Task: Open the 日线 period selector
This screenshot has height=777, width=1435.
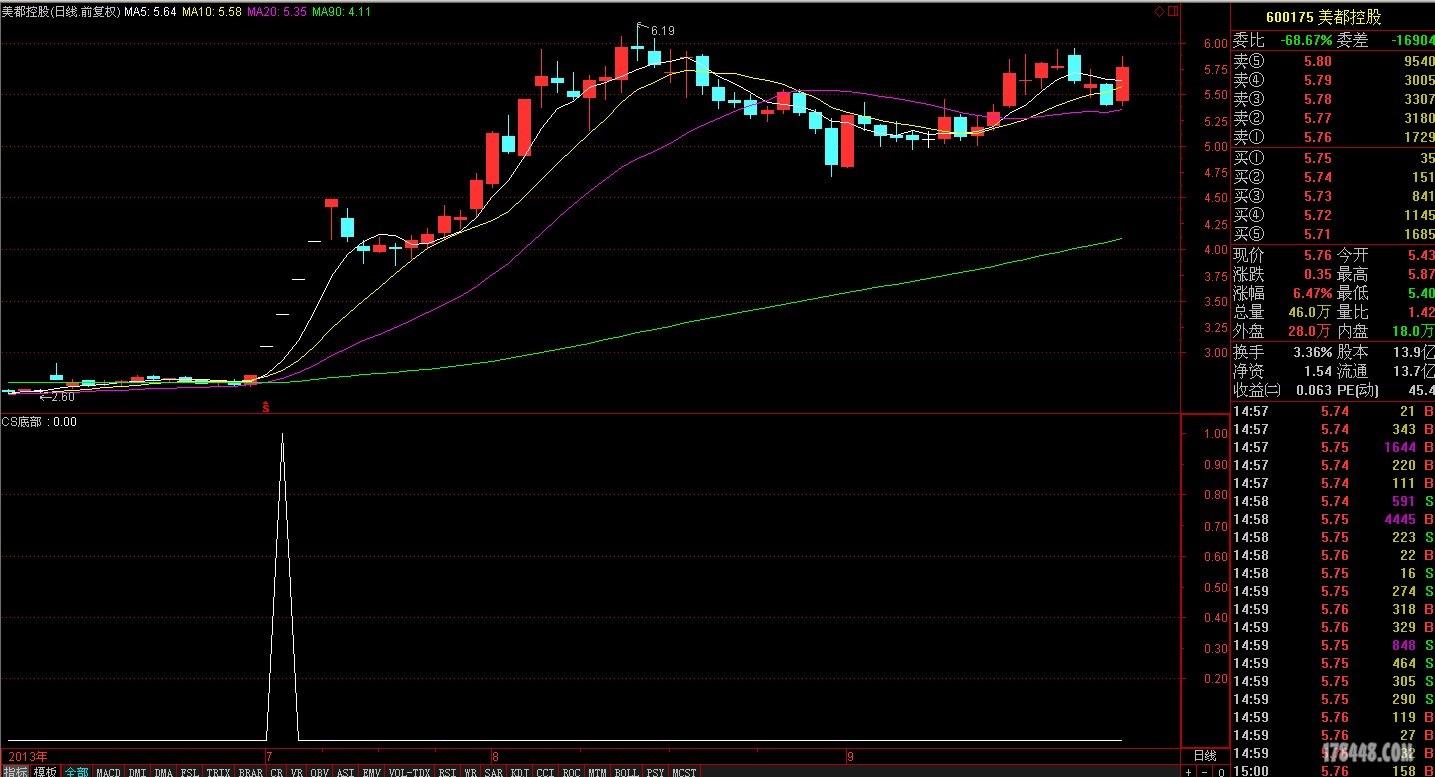Action: (x=1205, y=756)
